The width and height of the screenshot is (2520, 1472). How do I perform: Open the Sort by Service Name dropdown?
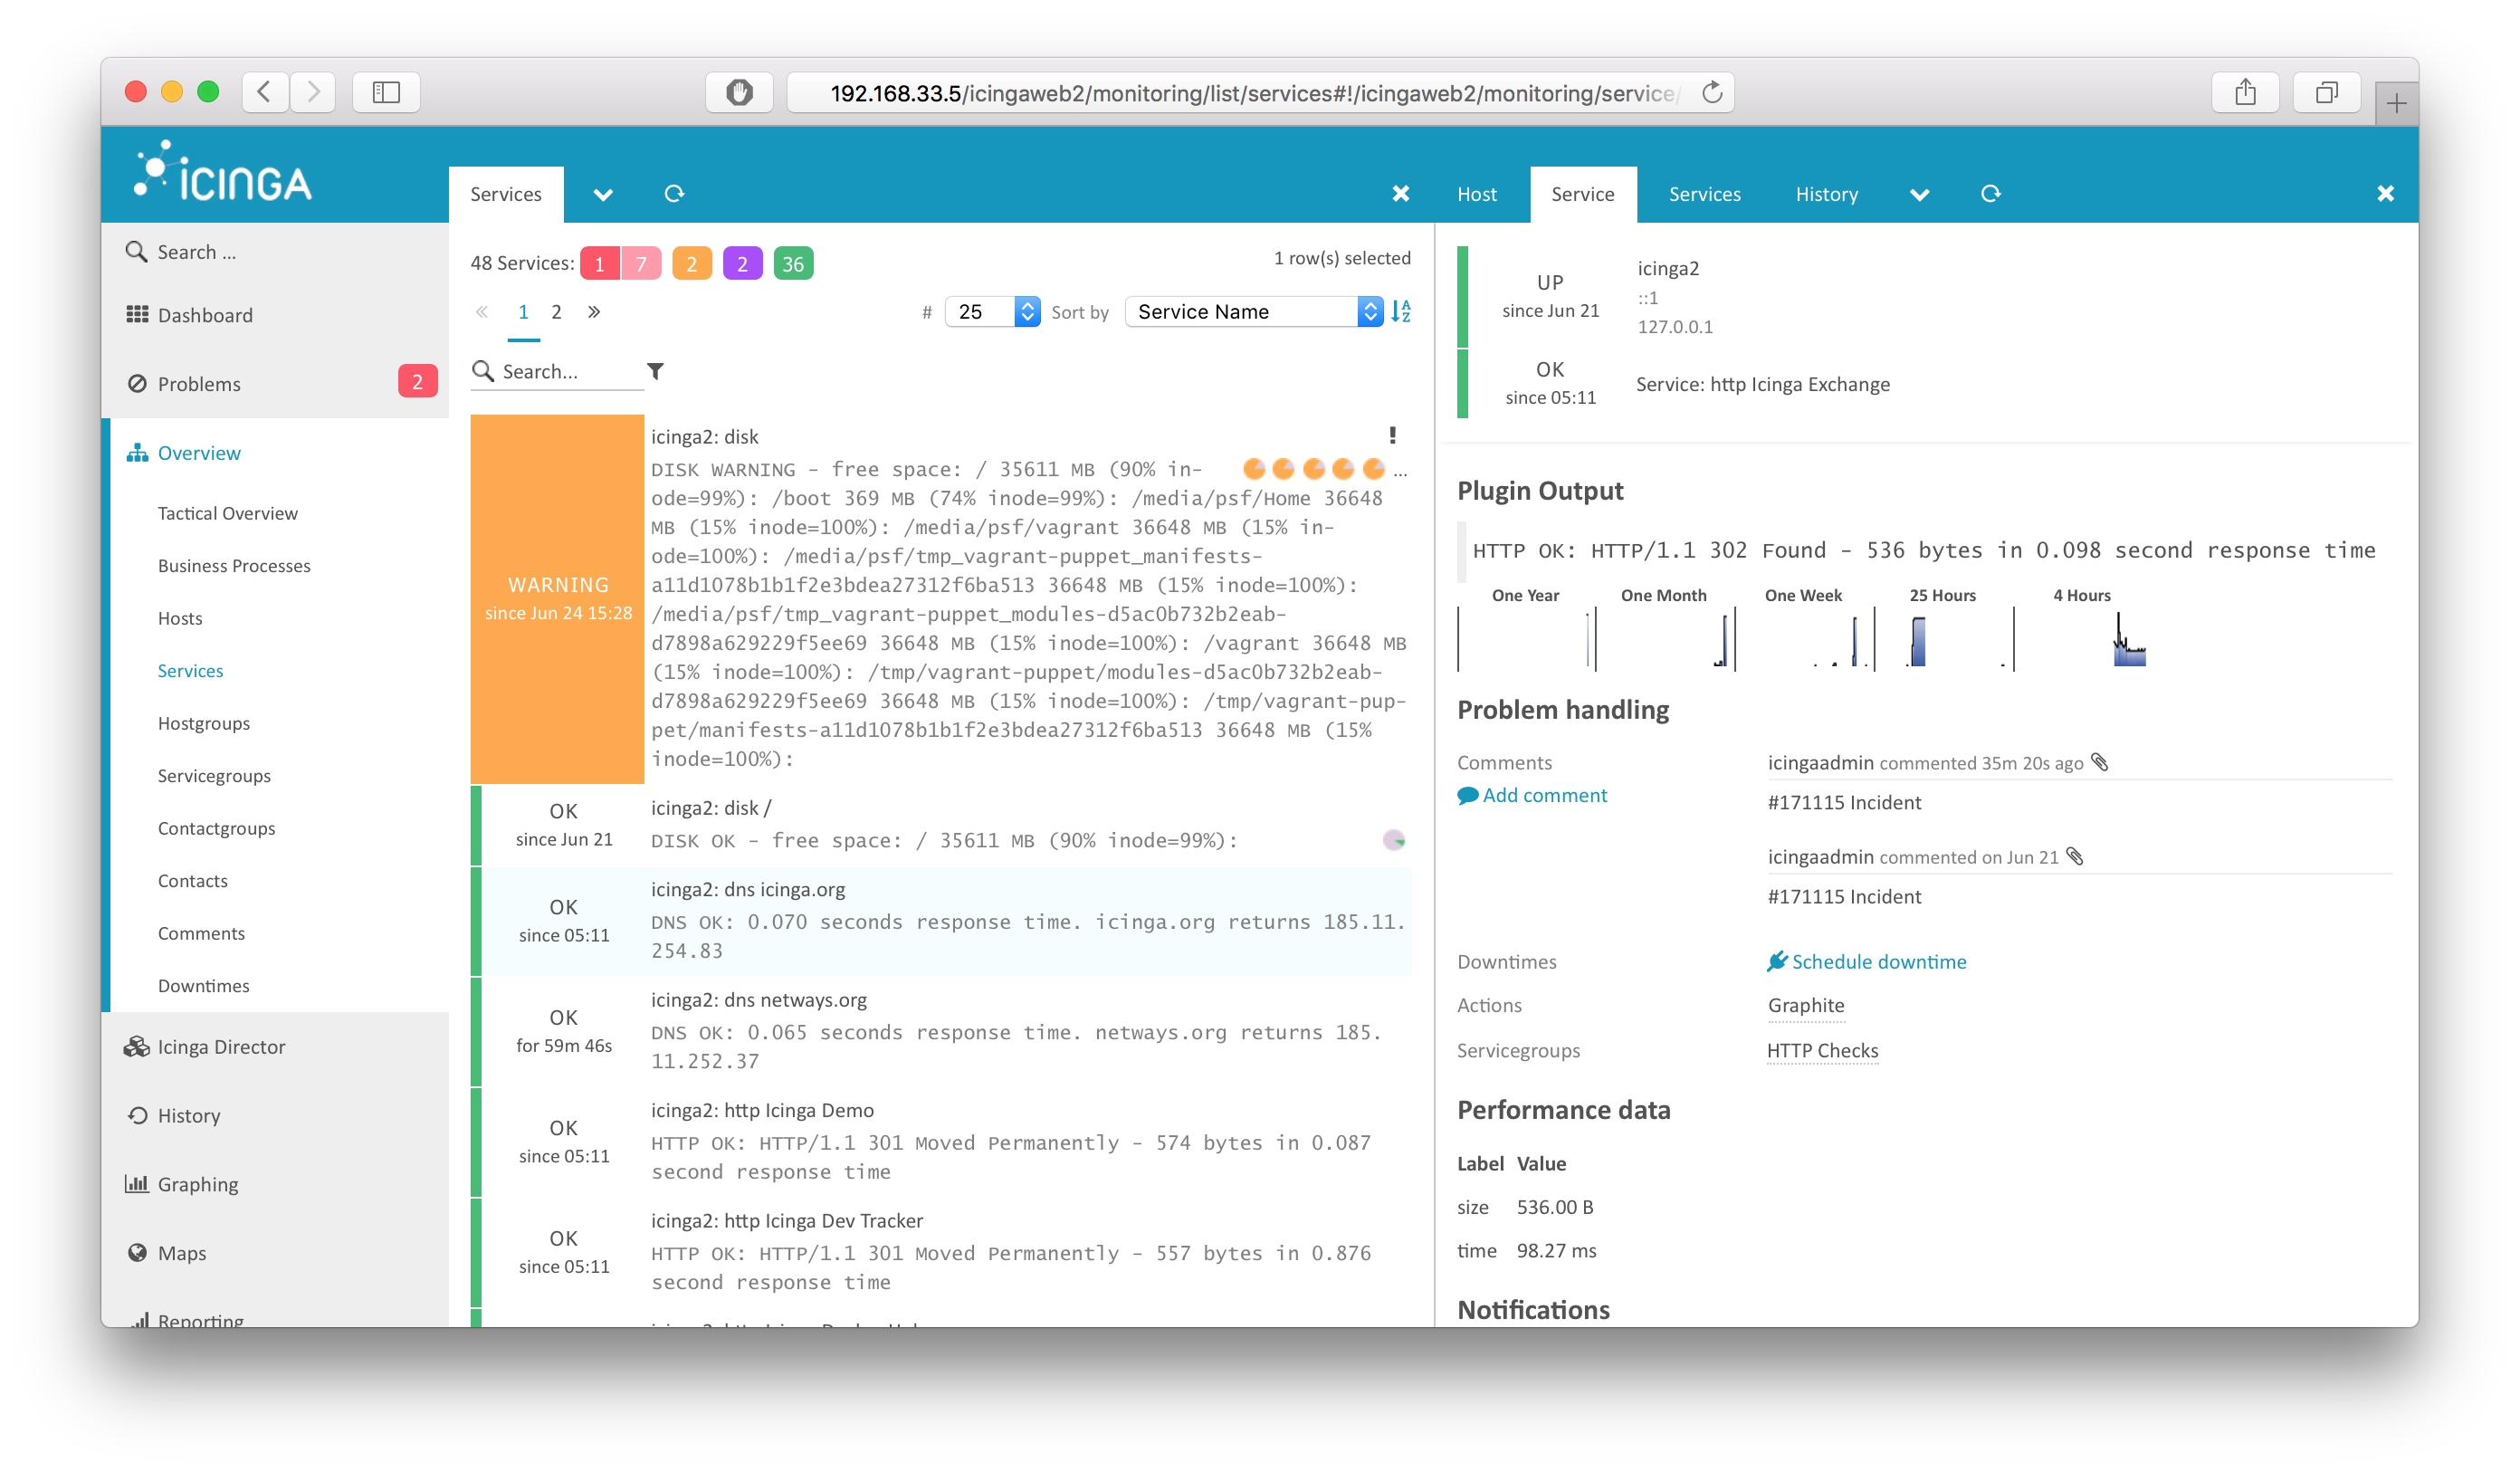(1254, 311)
